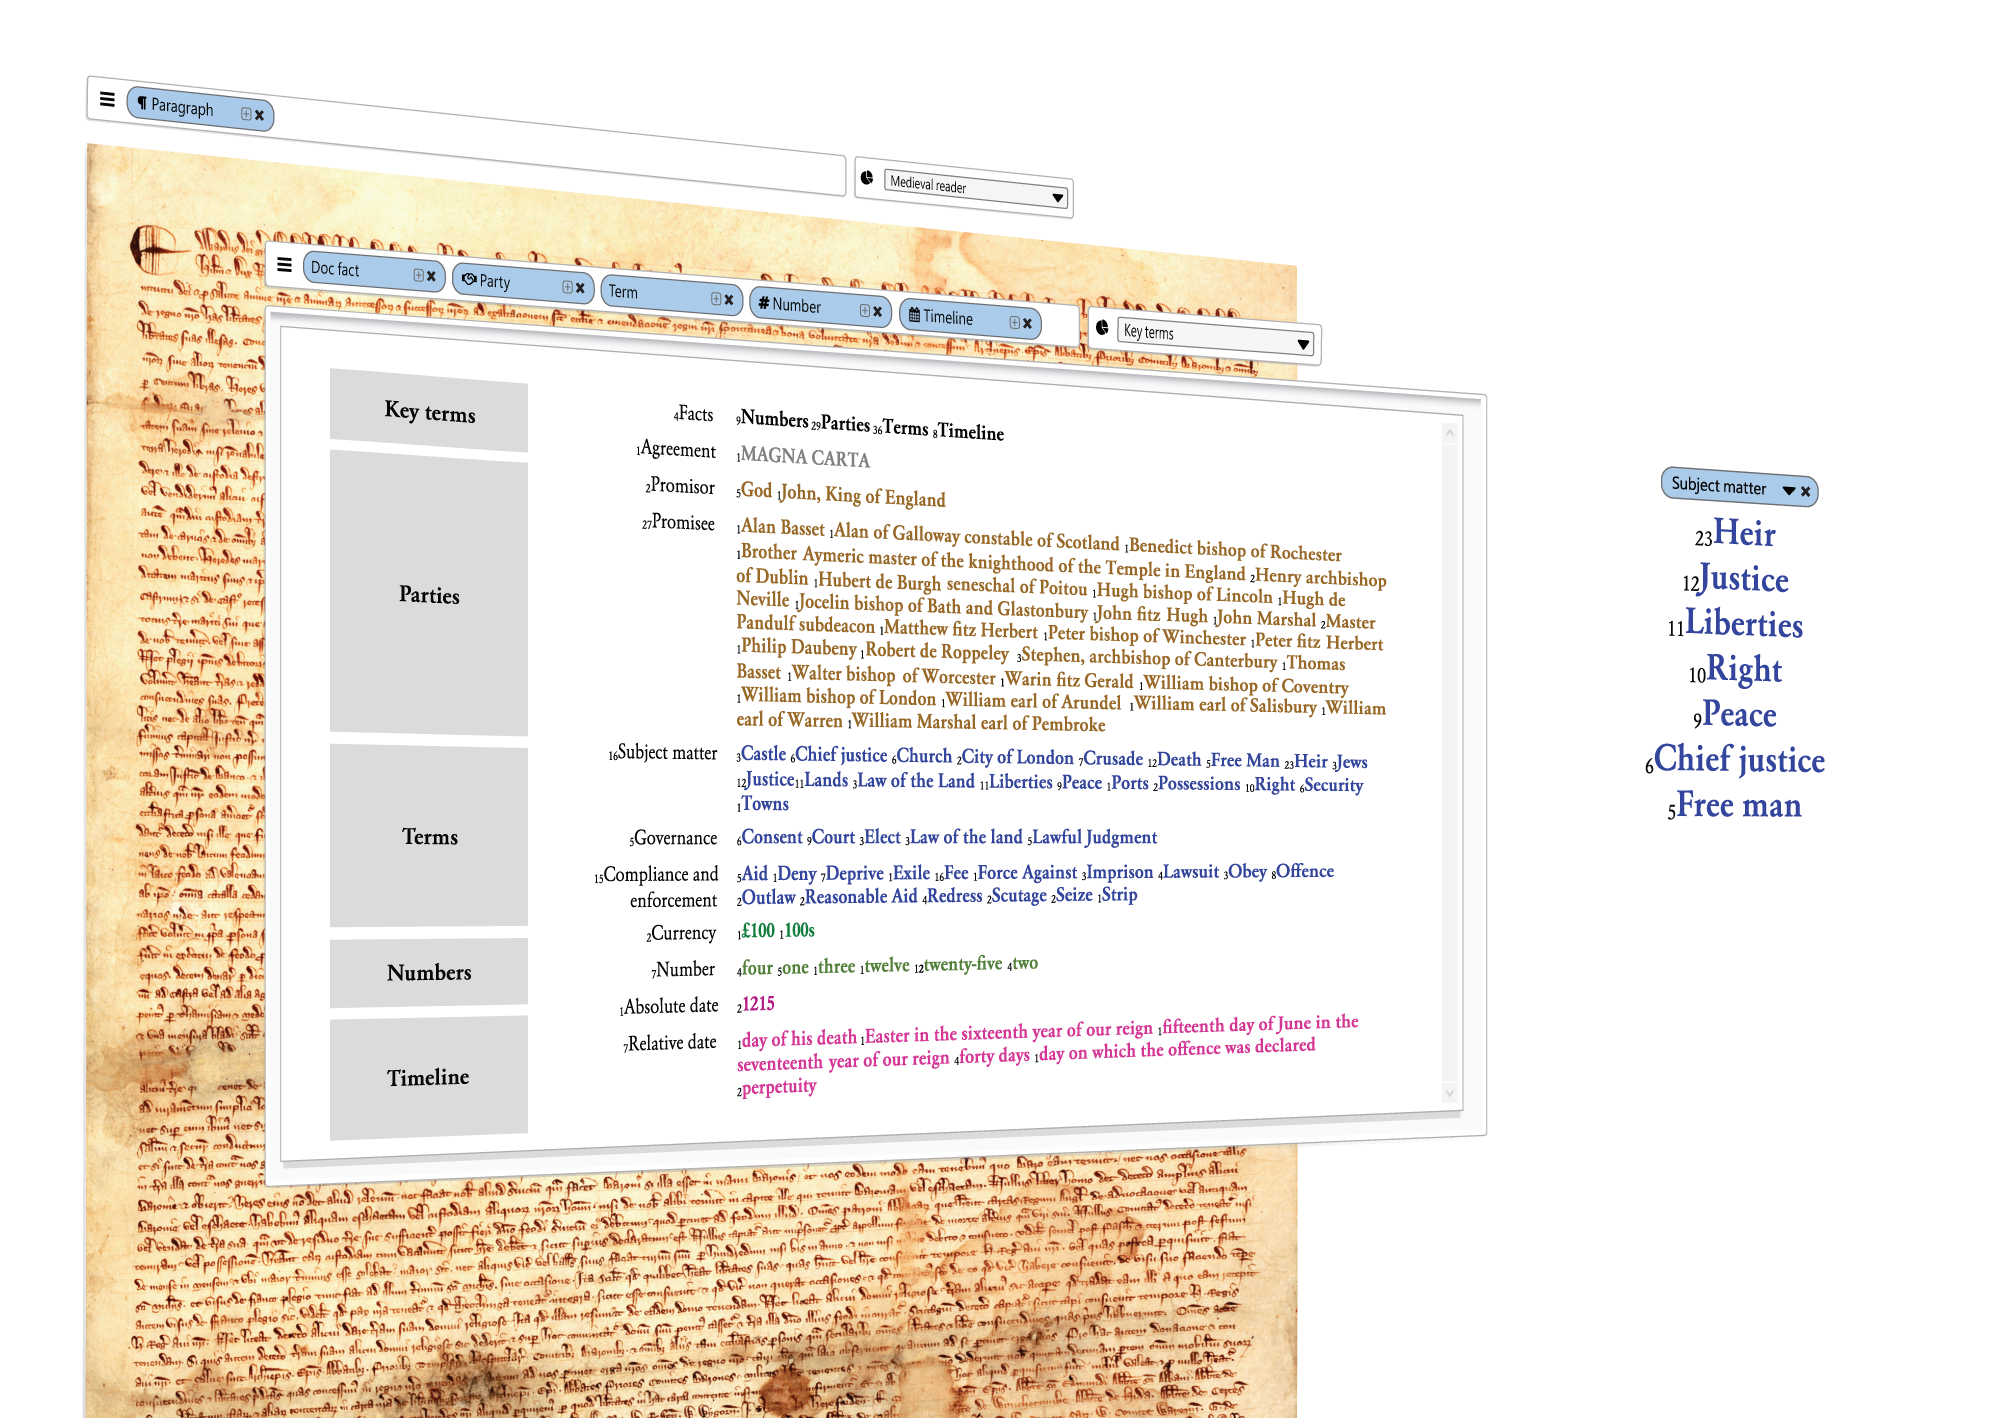Click the 'City of London' term
The width and height of the screenshot is (2000, 1418).
click(1017, 757)
